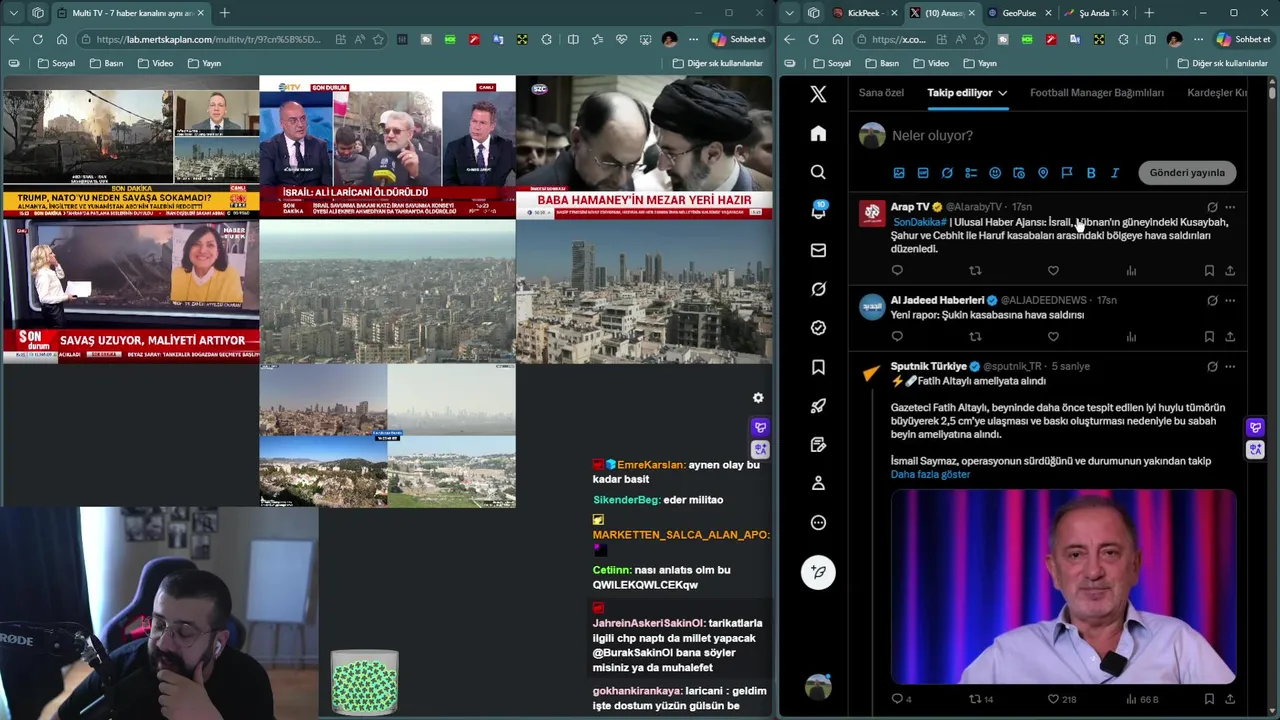Open the rocket icon in X sidebar
This screenshot has height=720, width=1280.
(818, 406)
